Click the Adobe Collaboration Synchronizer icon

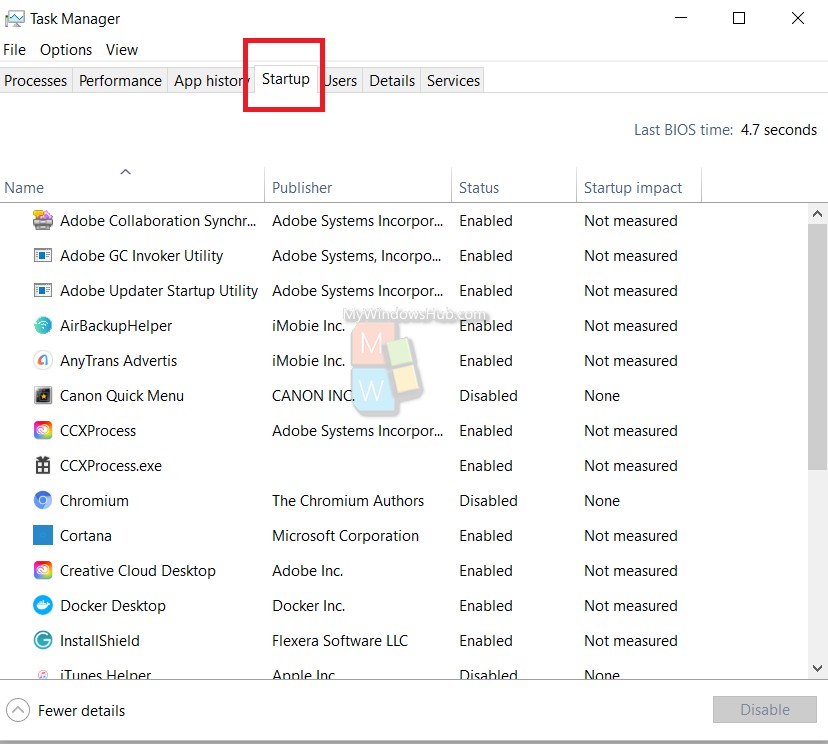pyautogui.click(x=43, y=220)
